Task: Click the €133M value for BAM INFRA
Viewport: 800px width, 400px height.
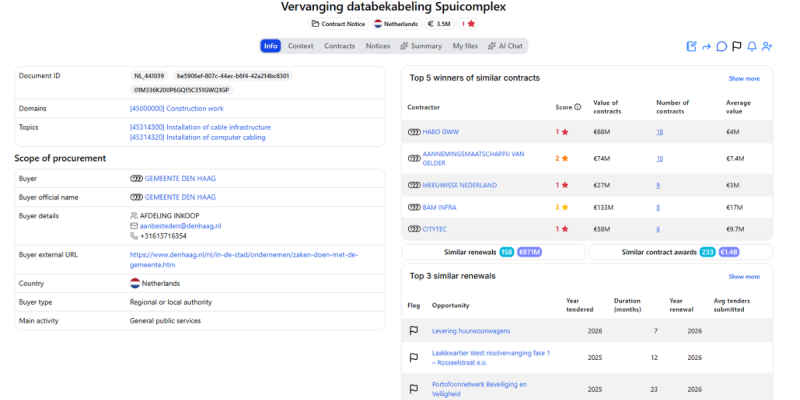Action: click(603, 207)
